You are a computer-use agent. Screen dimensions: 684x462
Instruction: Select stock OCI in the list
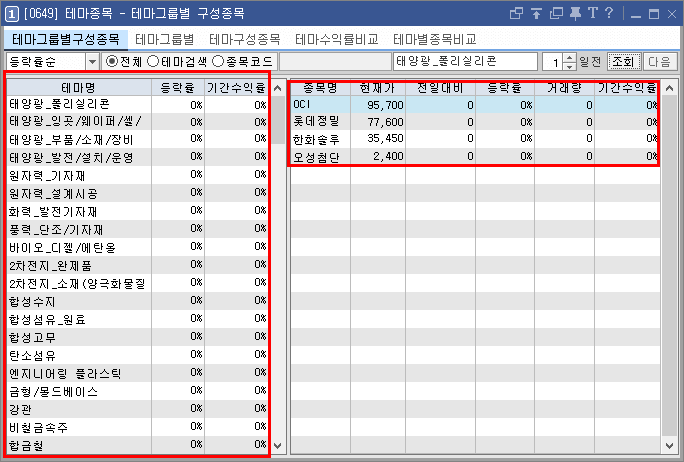(x=475, y=105)
